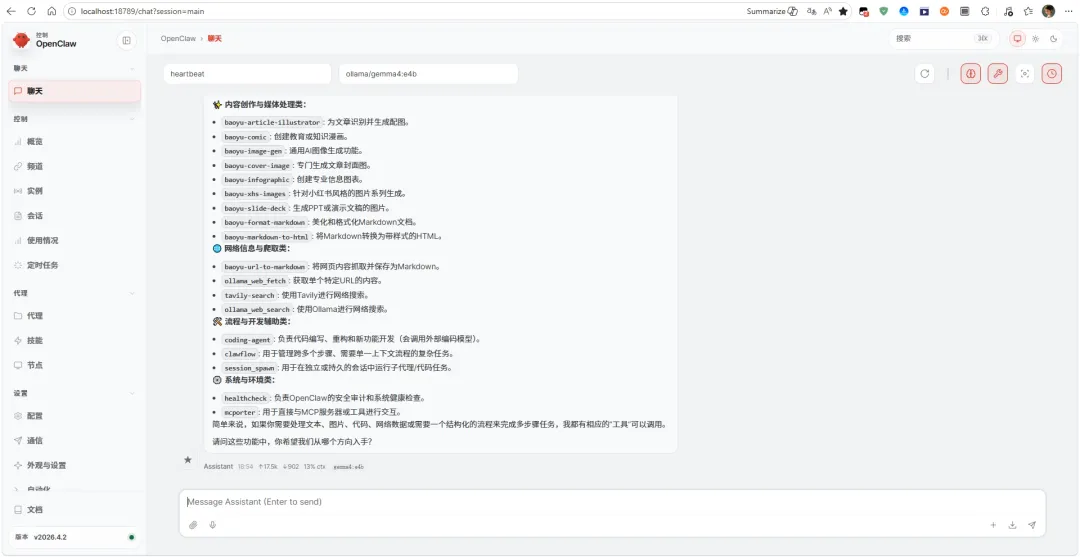Viewport: 1080px width, 557px height.
Task: View site information for localhost address
Action: tap(73, 11)
